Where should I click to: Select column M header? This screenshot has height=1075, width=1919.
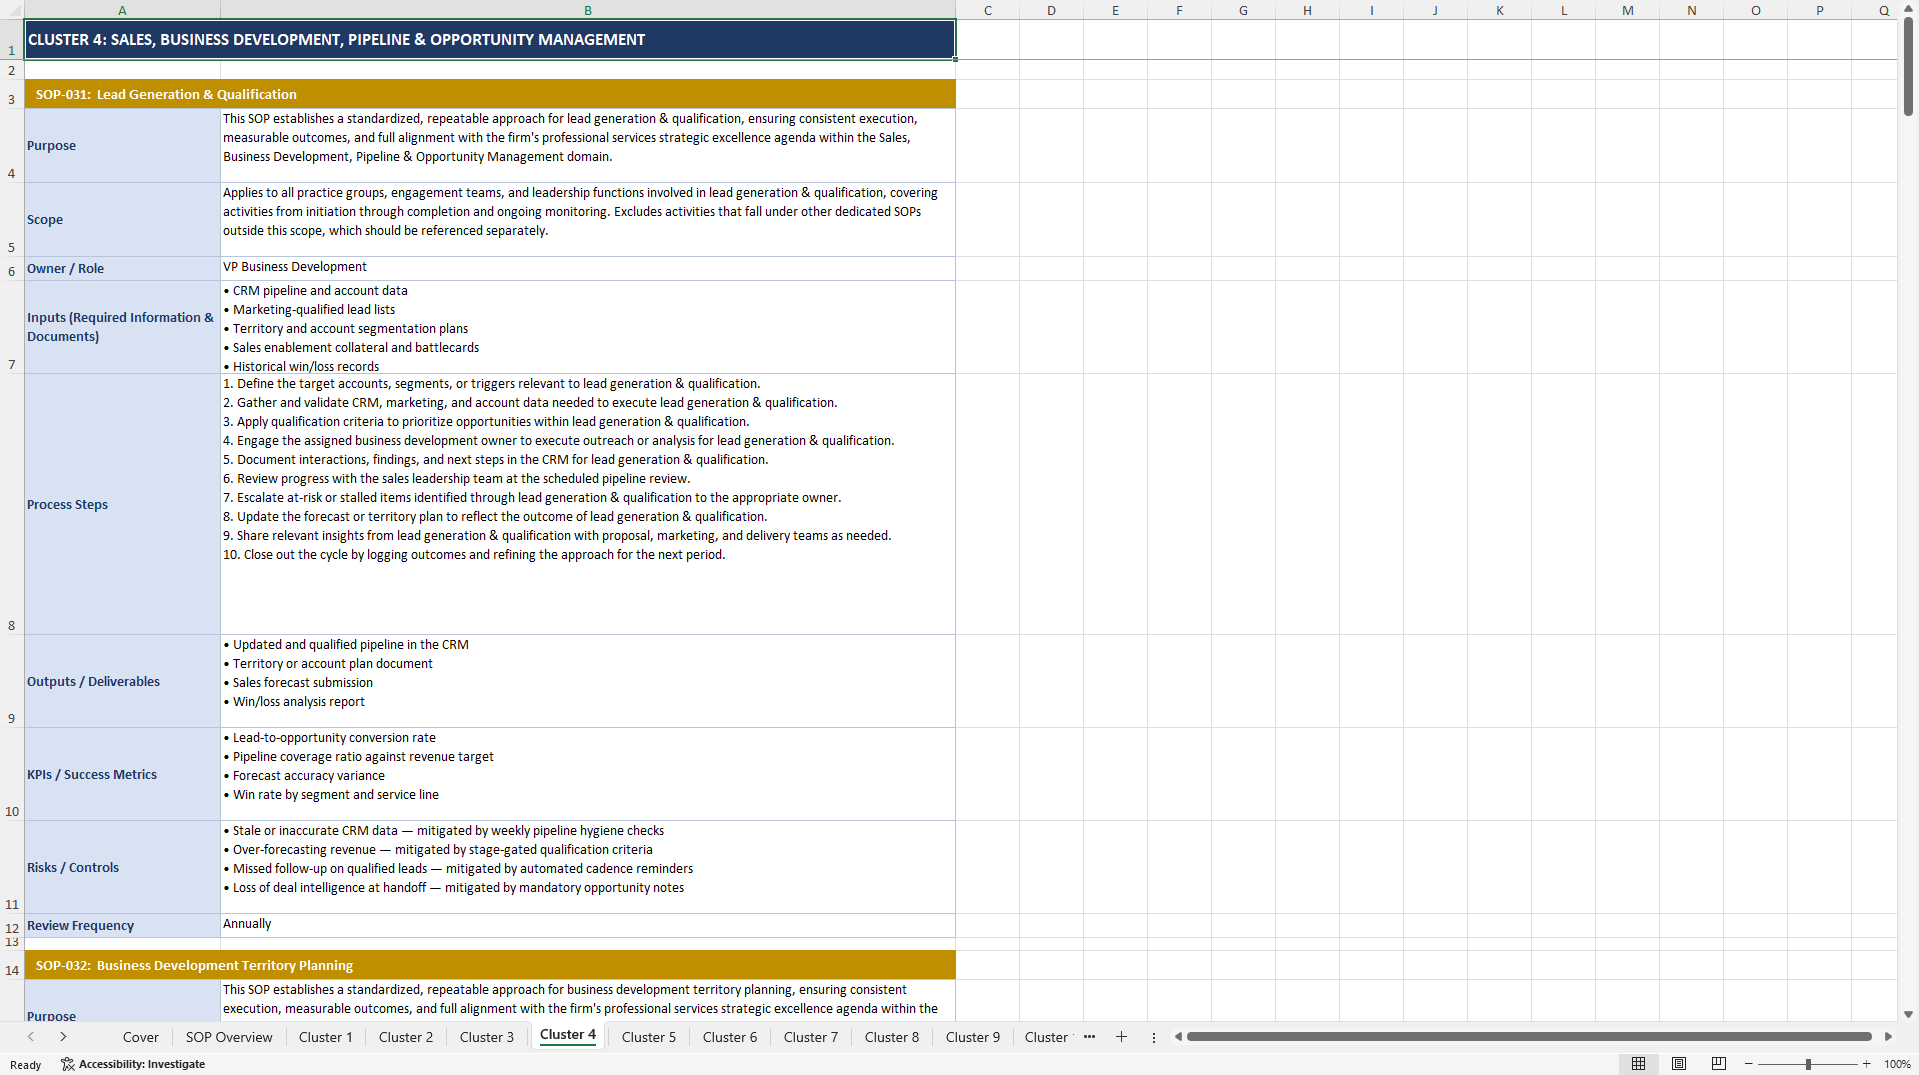pos(1627,10)
